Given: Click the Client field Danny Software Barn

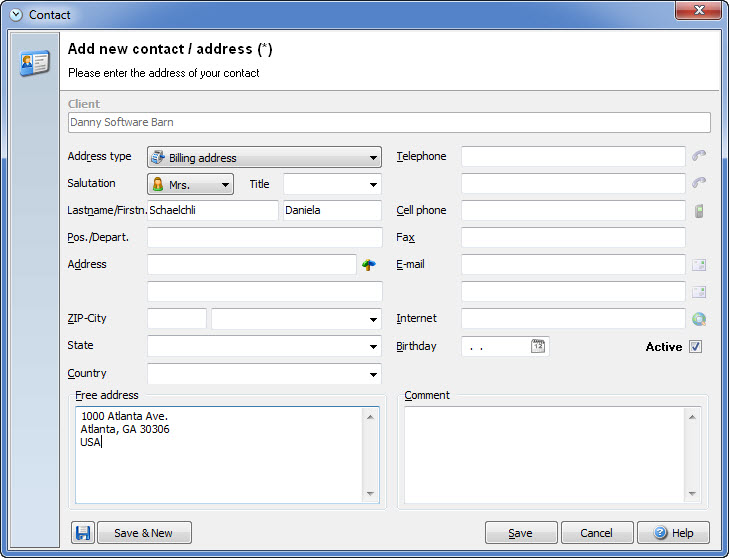Looking at the screenshot, I should [389, 122].
